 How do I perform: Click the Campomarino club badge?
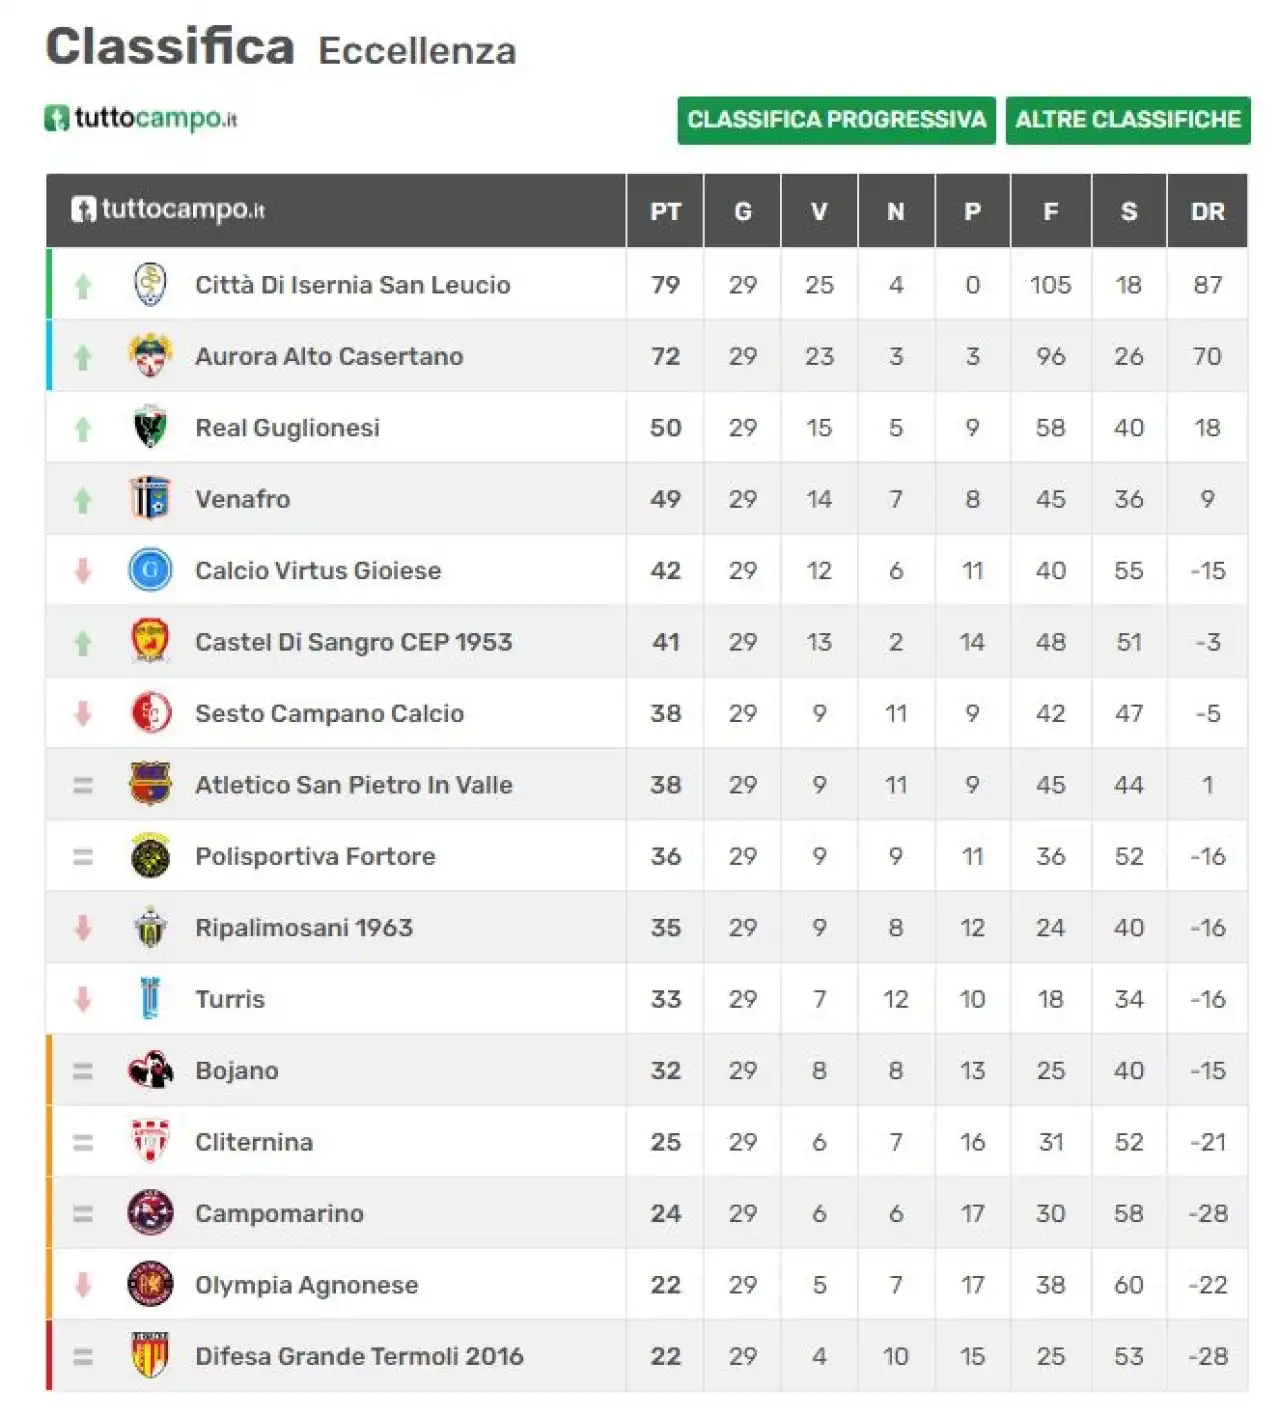150,1213
